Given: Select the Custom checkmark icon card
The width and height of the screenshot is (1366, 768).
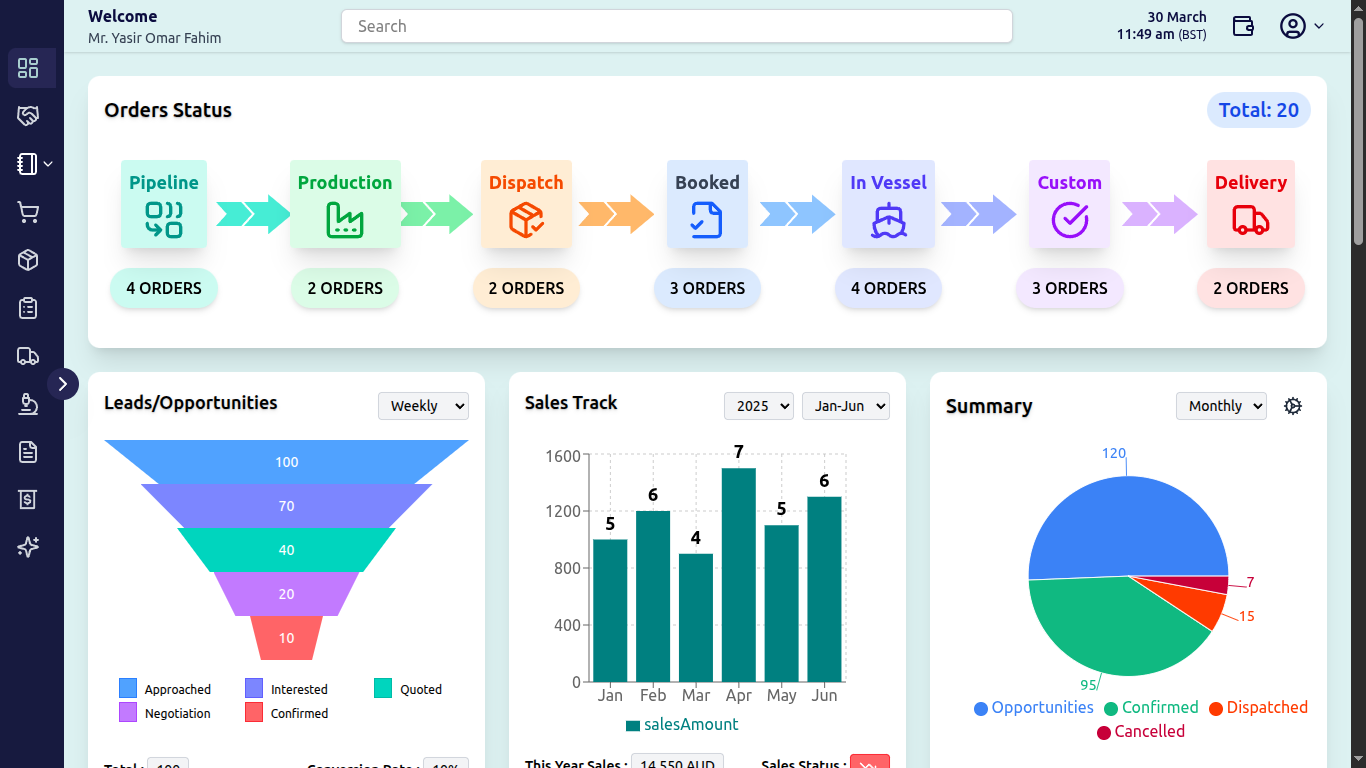Looking at the screenshot, I should [x=1069, y=204].
